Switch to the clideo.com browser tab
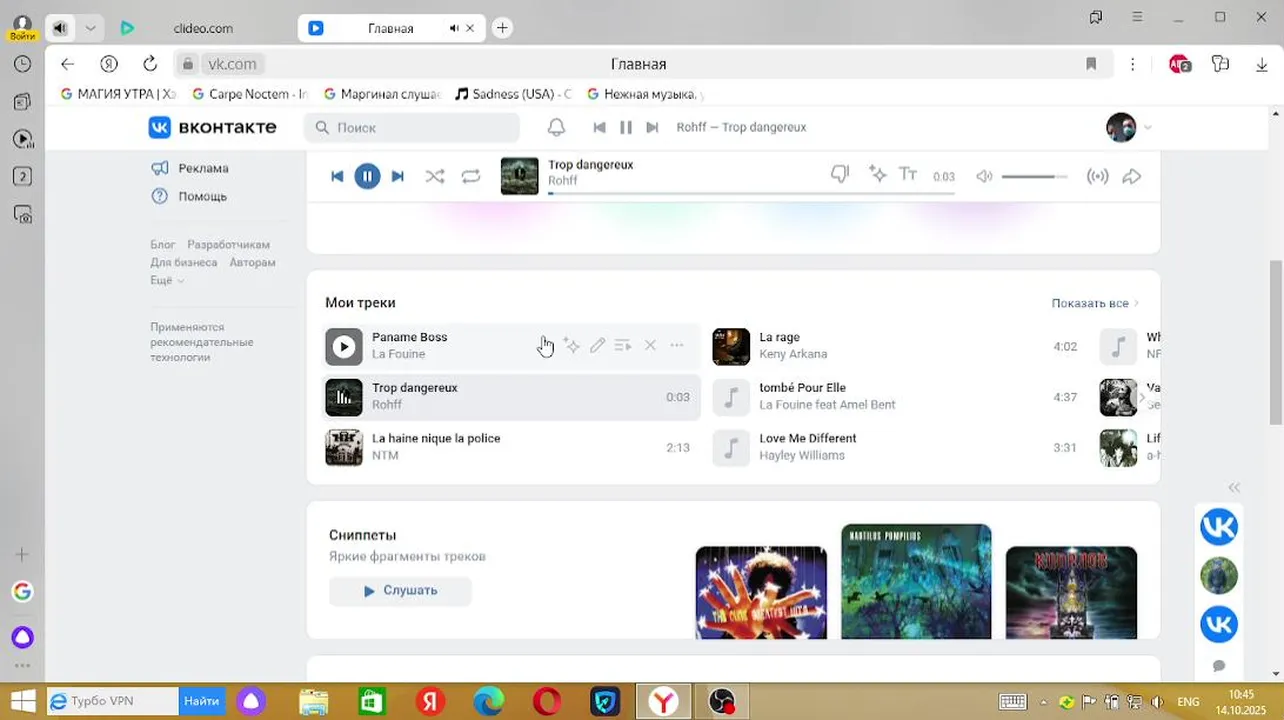 coord(203,28)
